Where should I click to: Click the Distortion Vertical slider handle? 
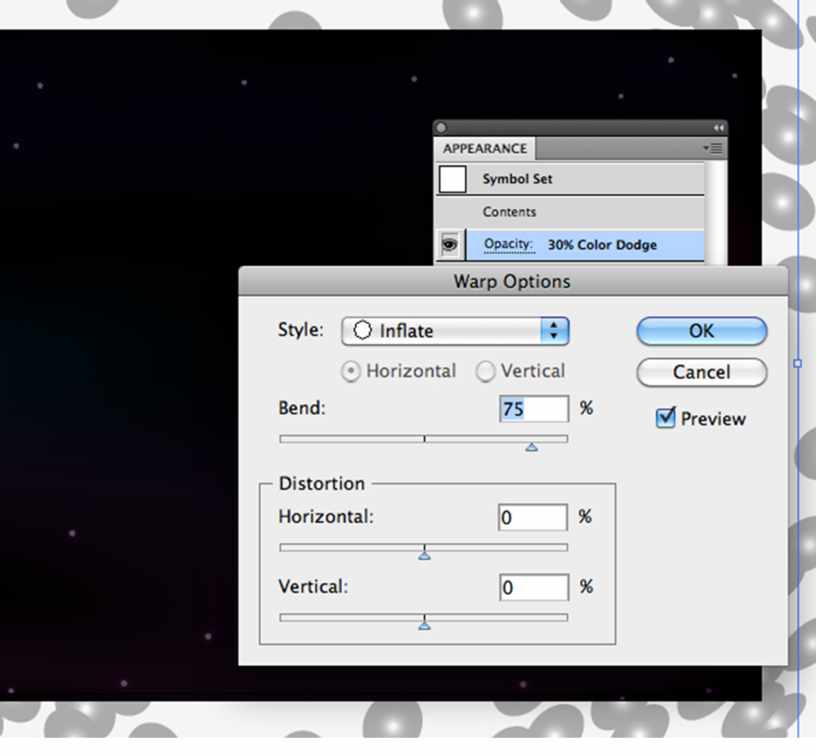425,626
